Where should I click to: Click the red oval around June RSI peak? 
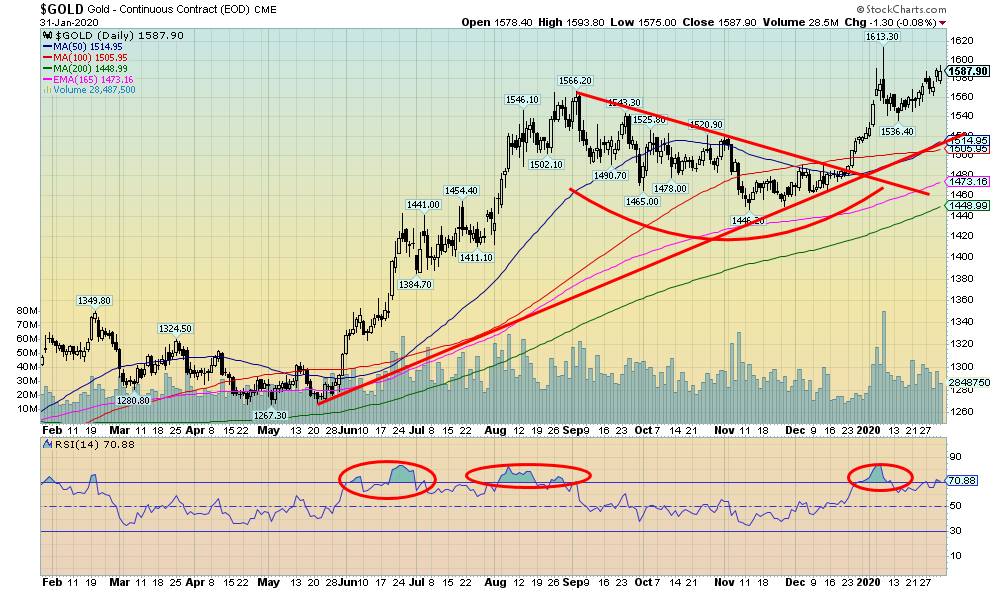(x=387, y=478)
